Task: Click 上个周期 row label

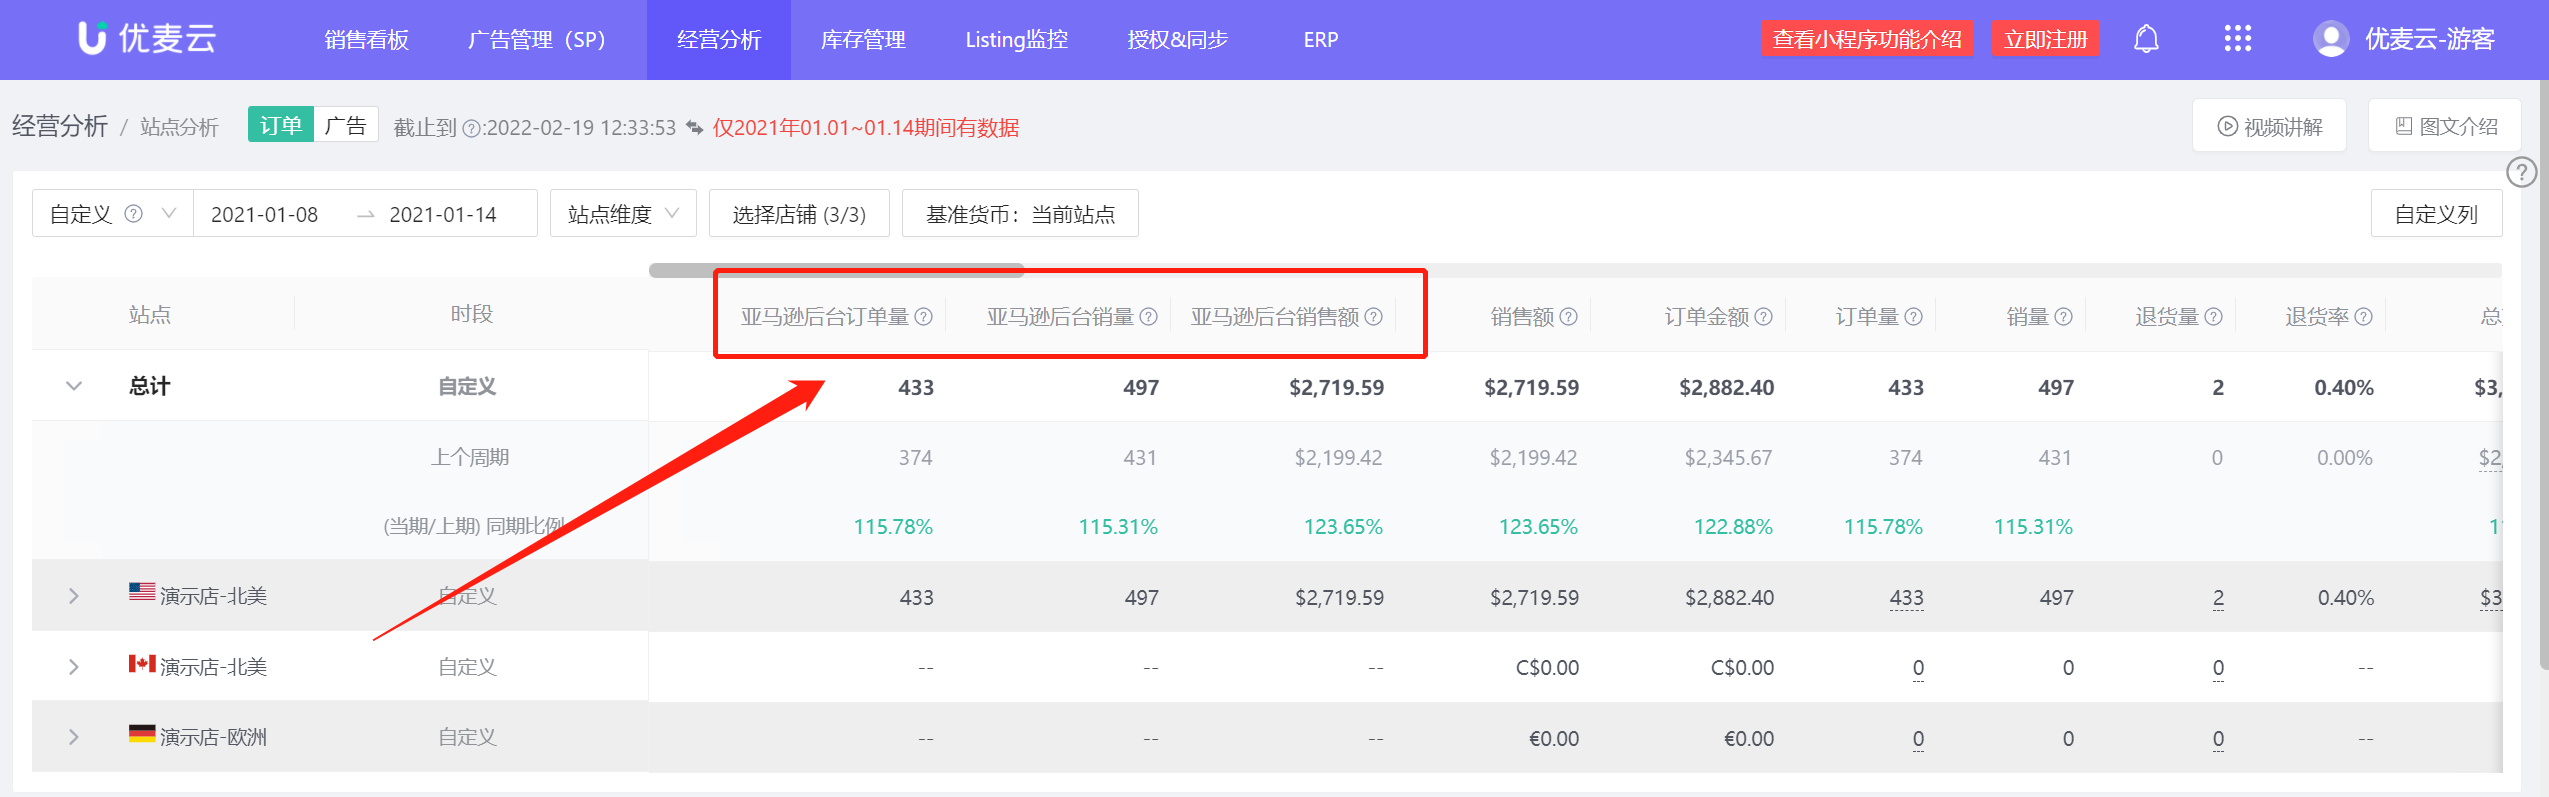Action: coord(470,457)
